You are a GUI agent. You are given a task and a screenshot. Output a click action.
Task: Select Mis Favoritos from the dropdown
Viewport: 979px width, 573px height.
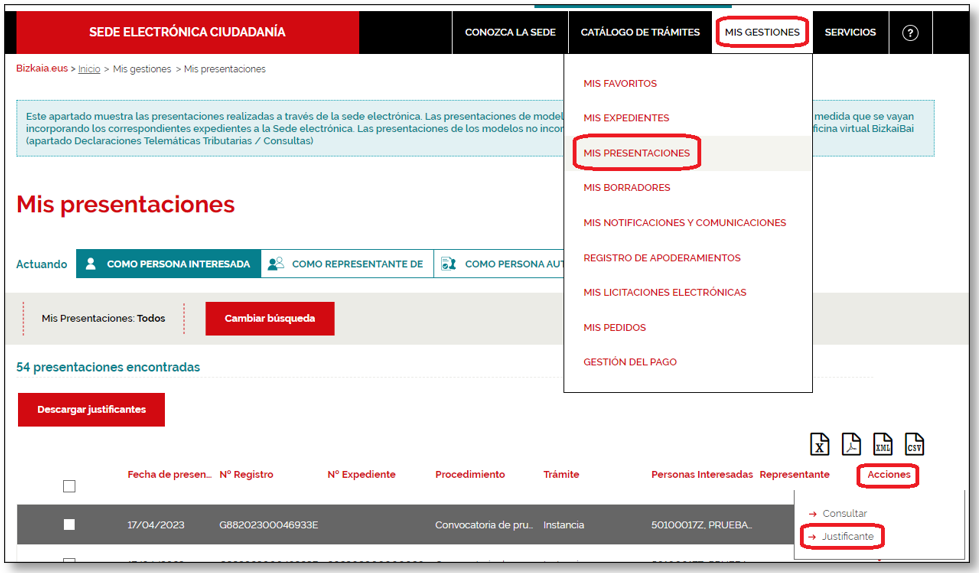[x=620, y=83]
